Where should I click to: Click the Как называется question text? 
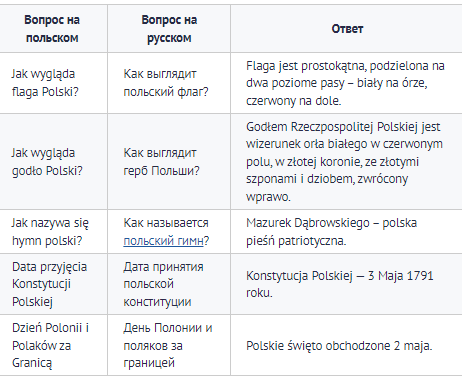click(x=166, y=223)
